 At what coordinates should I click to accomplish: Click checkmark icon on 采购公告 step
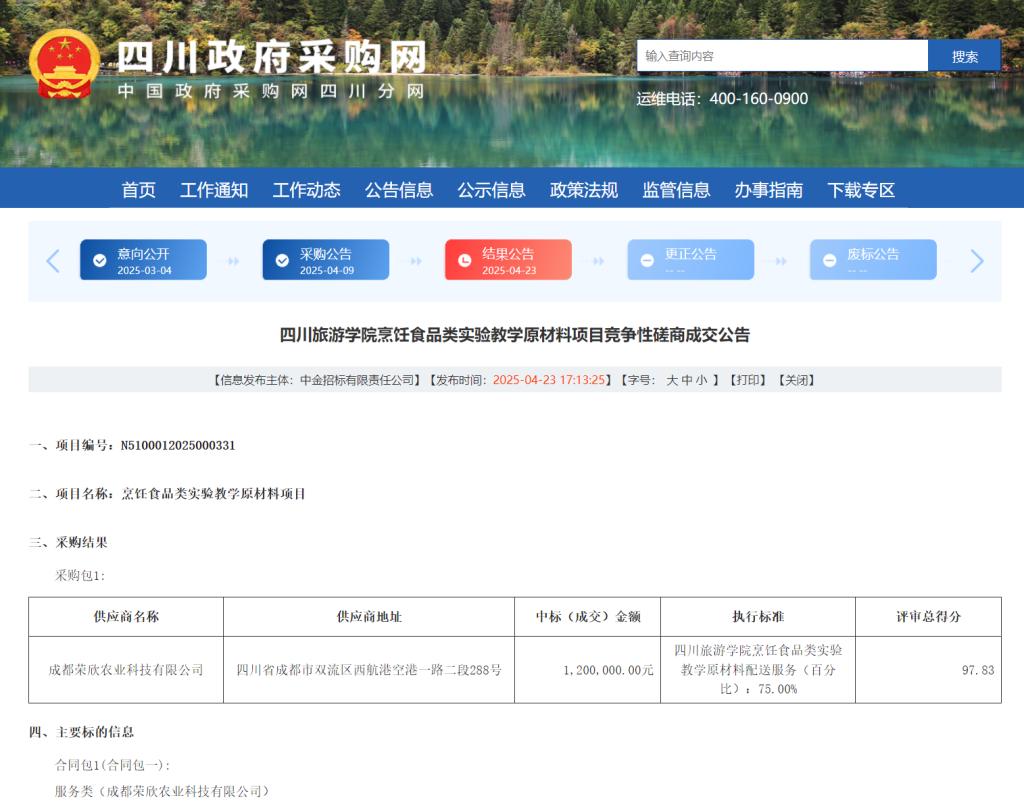click(282, 261)
